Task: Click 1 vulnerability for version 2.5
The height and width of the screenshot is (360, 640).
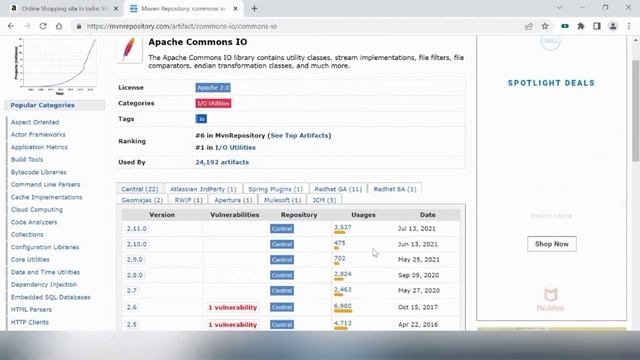Action: click(233, 324)
